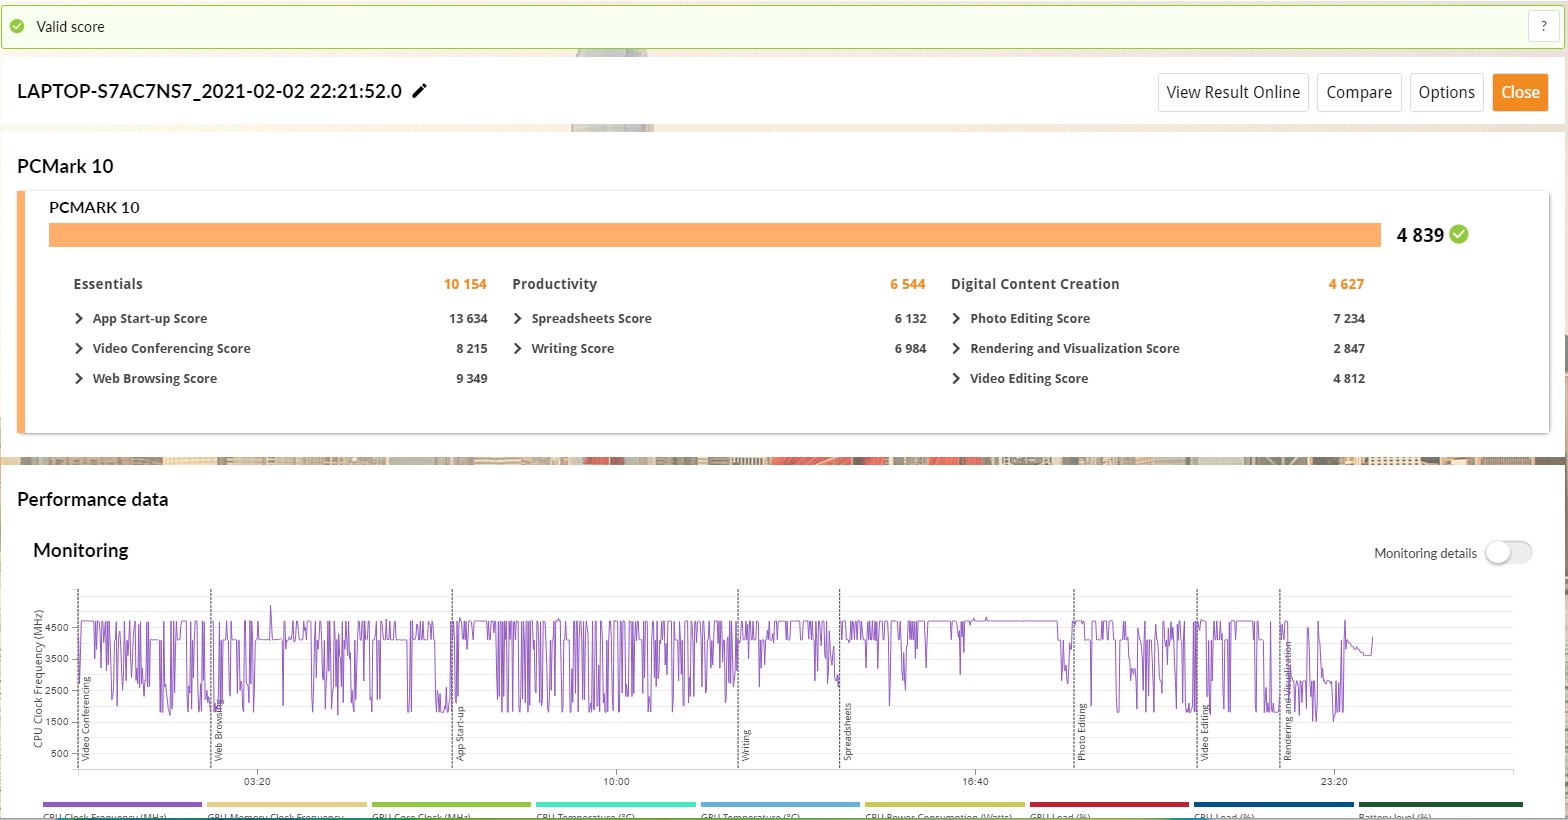The width and height of the screenshot is (1568, 820).
Task: Open the Compare button
Action: pos(1358,92)
